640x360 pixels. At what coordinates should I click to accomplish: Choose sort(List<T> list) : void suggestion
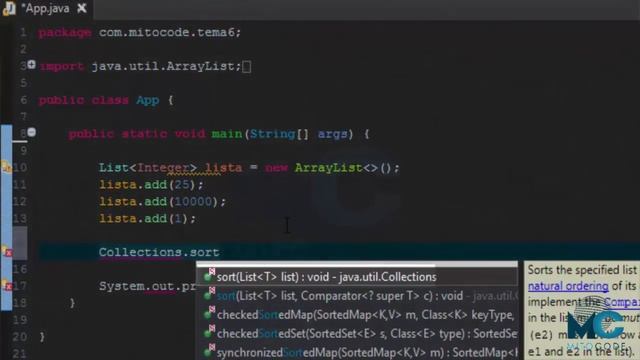coord(357,277)
